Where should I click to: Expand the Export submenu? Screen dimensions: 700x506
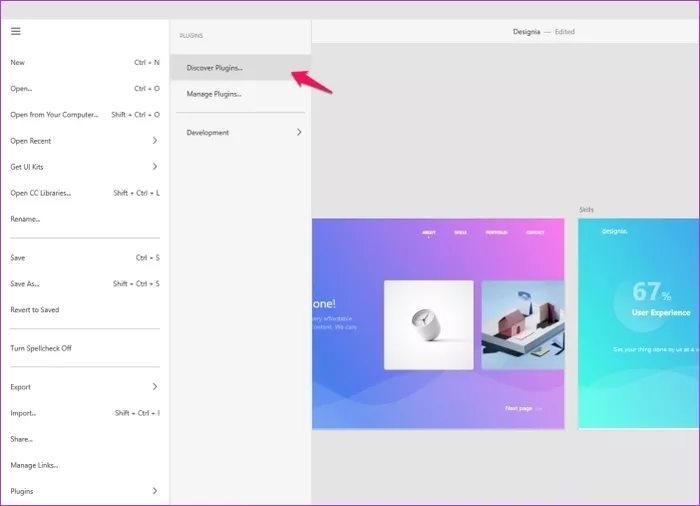click(154, 387)
